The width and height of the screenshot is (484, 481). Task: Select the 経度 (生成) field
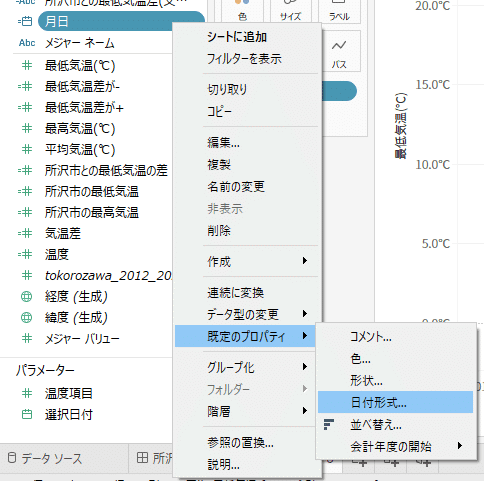[76, 296]
